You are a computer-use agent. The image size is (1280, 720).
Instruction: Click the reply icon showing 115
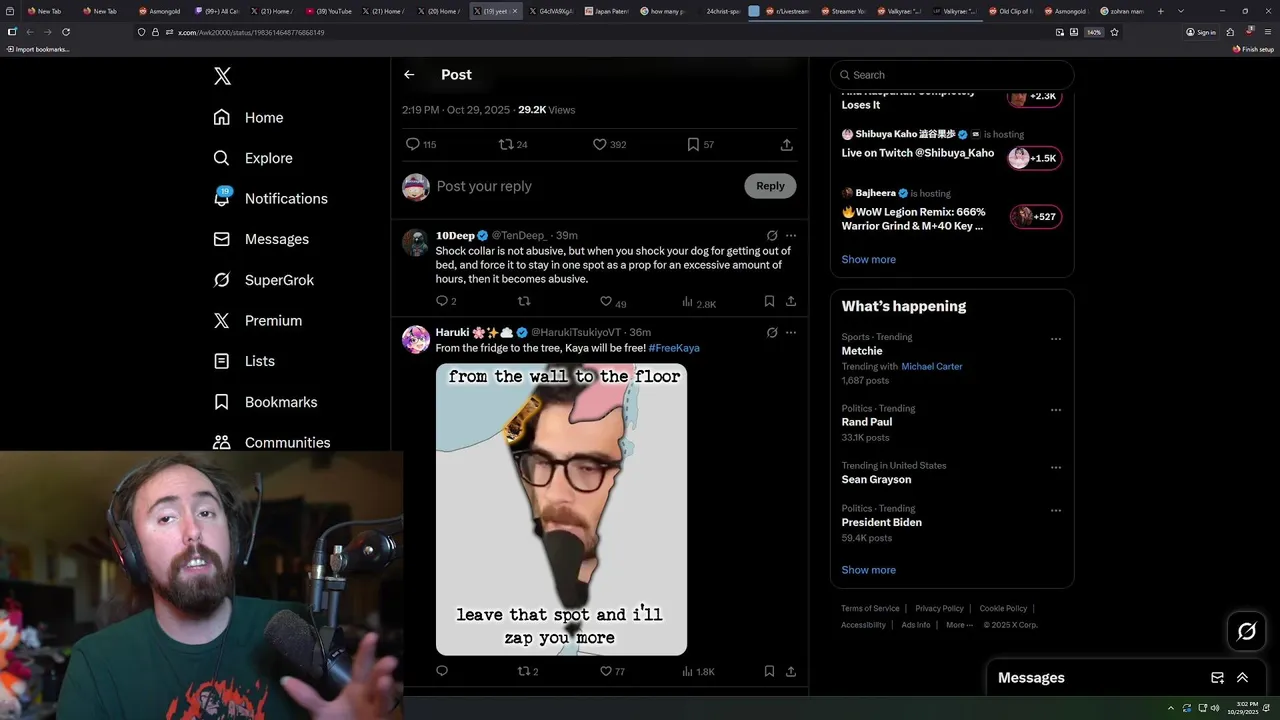pos(412,144)
